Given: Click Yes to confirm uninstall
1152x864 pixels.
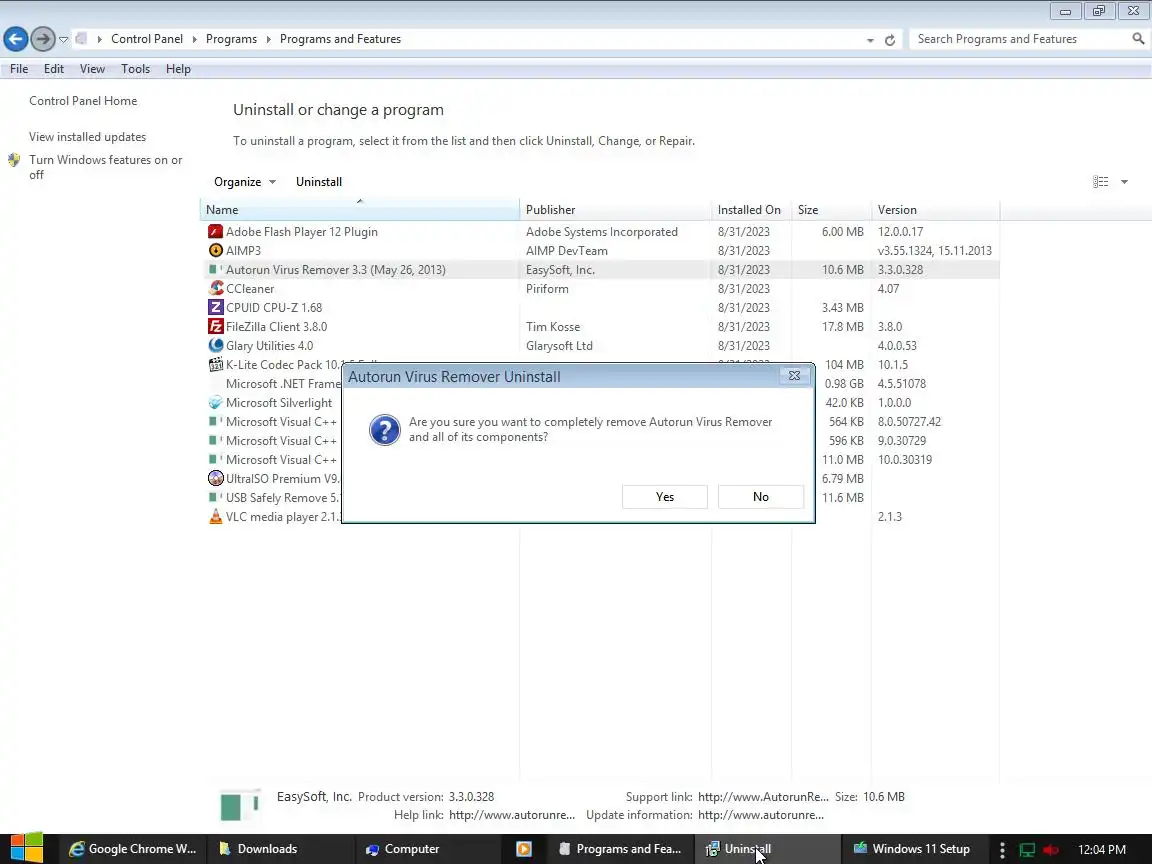Looking at the screenshot, I should [665, 497].
